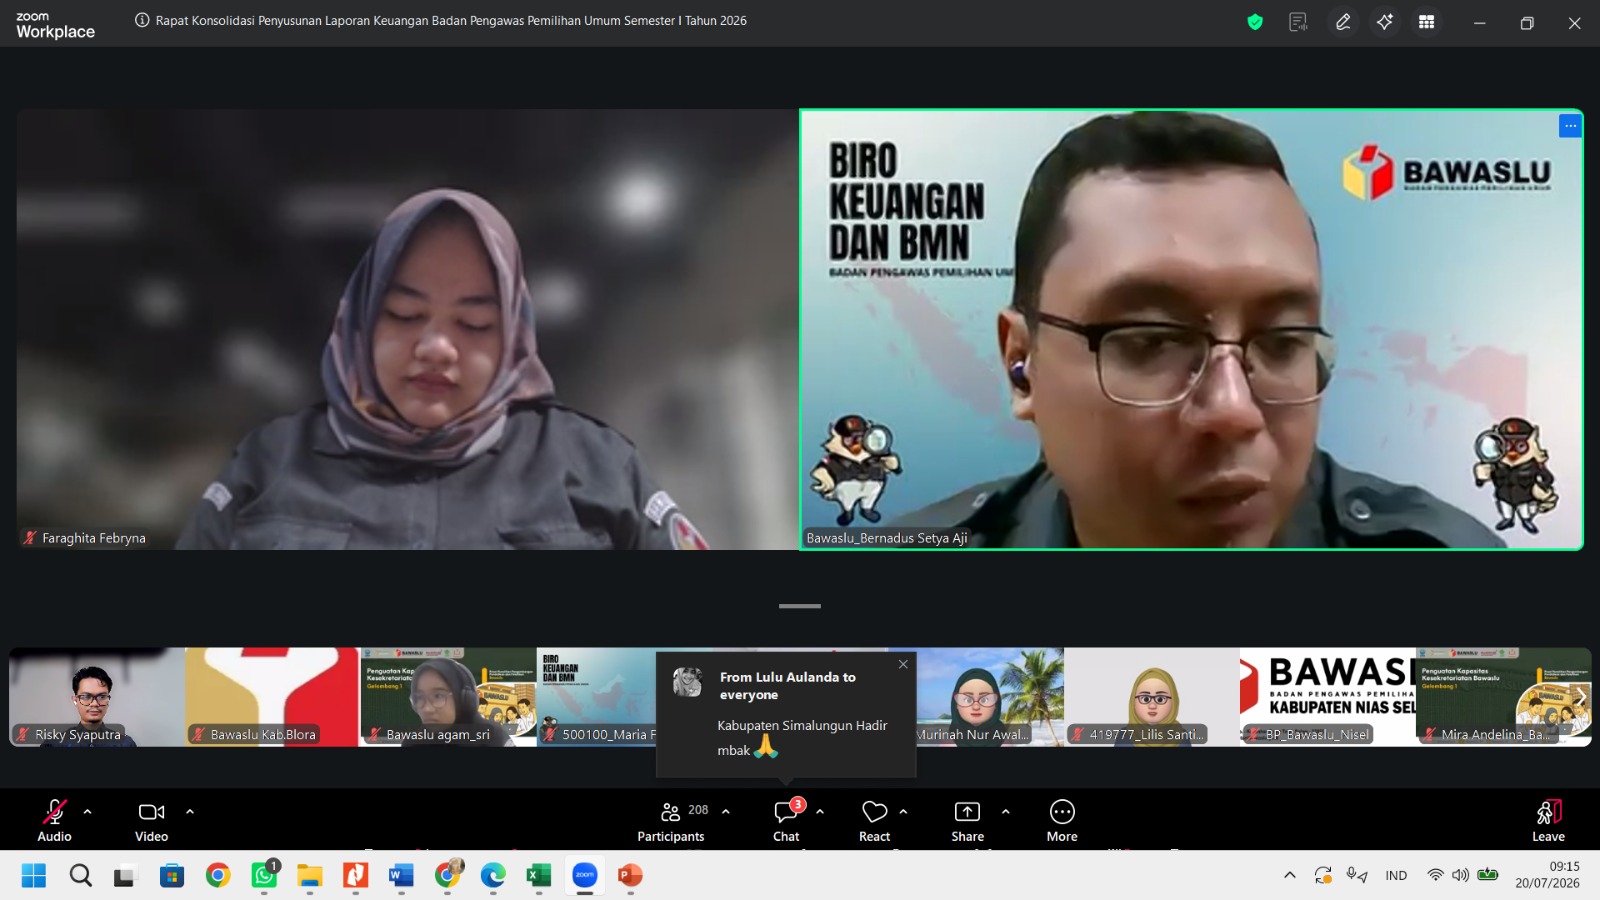Open the AI Companion sparkle icon
Viewport: 1600px width, 900px height.
pos(1385,22)
